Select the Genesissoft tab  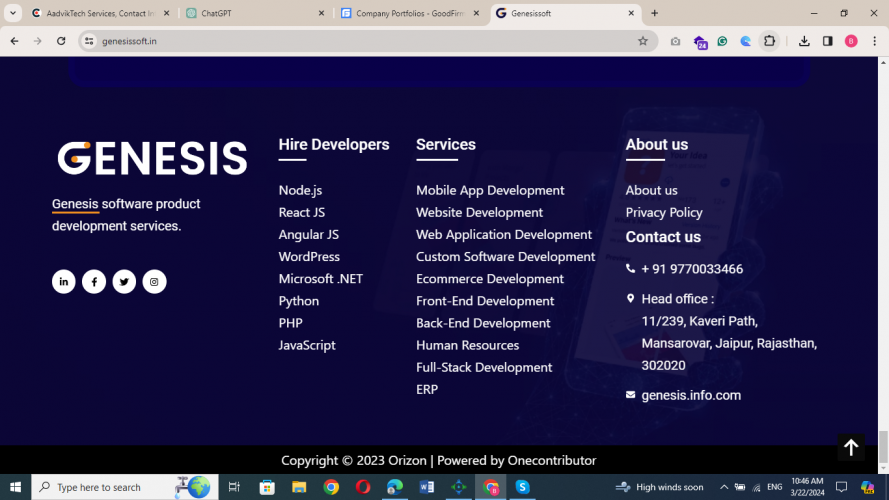565,13
